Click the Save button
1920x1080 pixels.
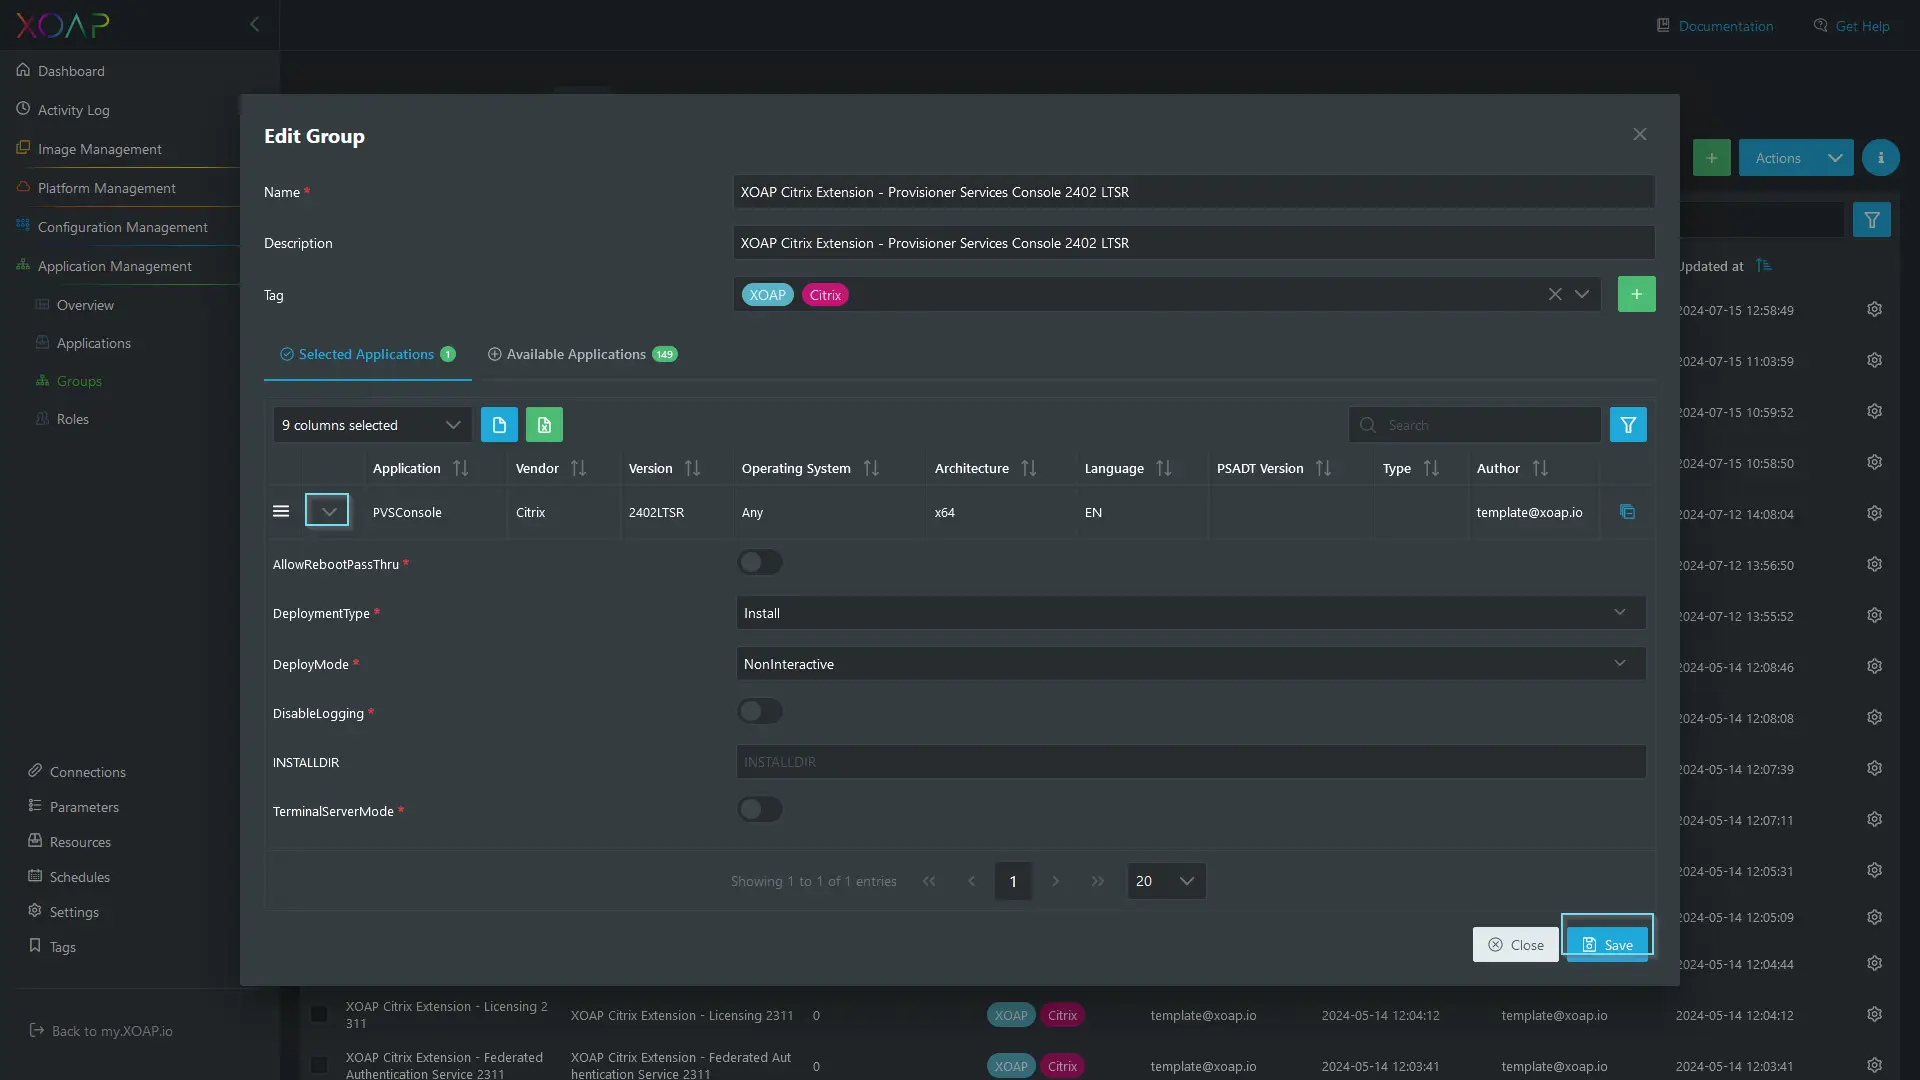tap(1606, 944)
